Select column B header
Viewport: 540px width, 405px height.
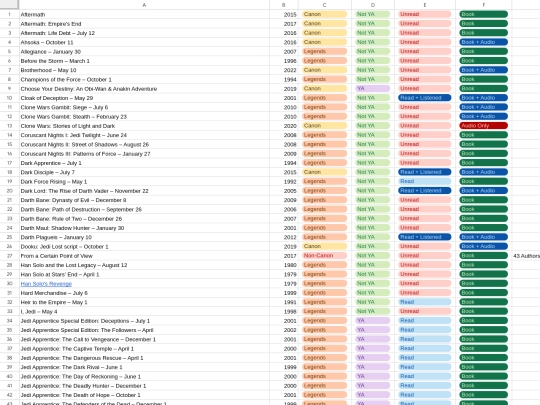[284, 5]
